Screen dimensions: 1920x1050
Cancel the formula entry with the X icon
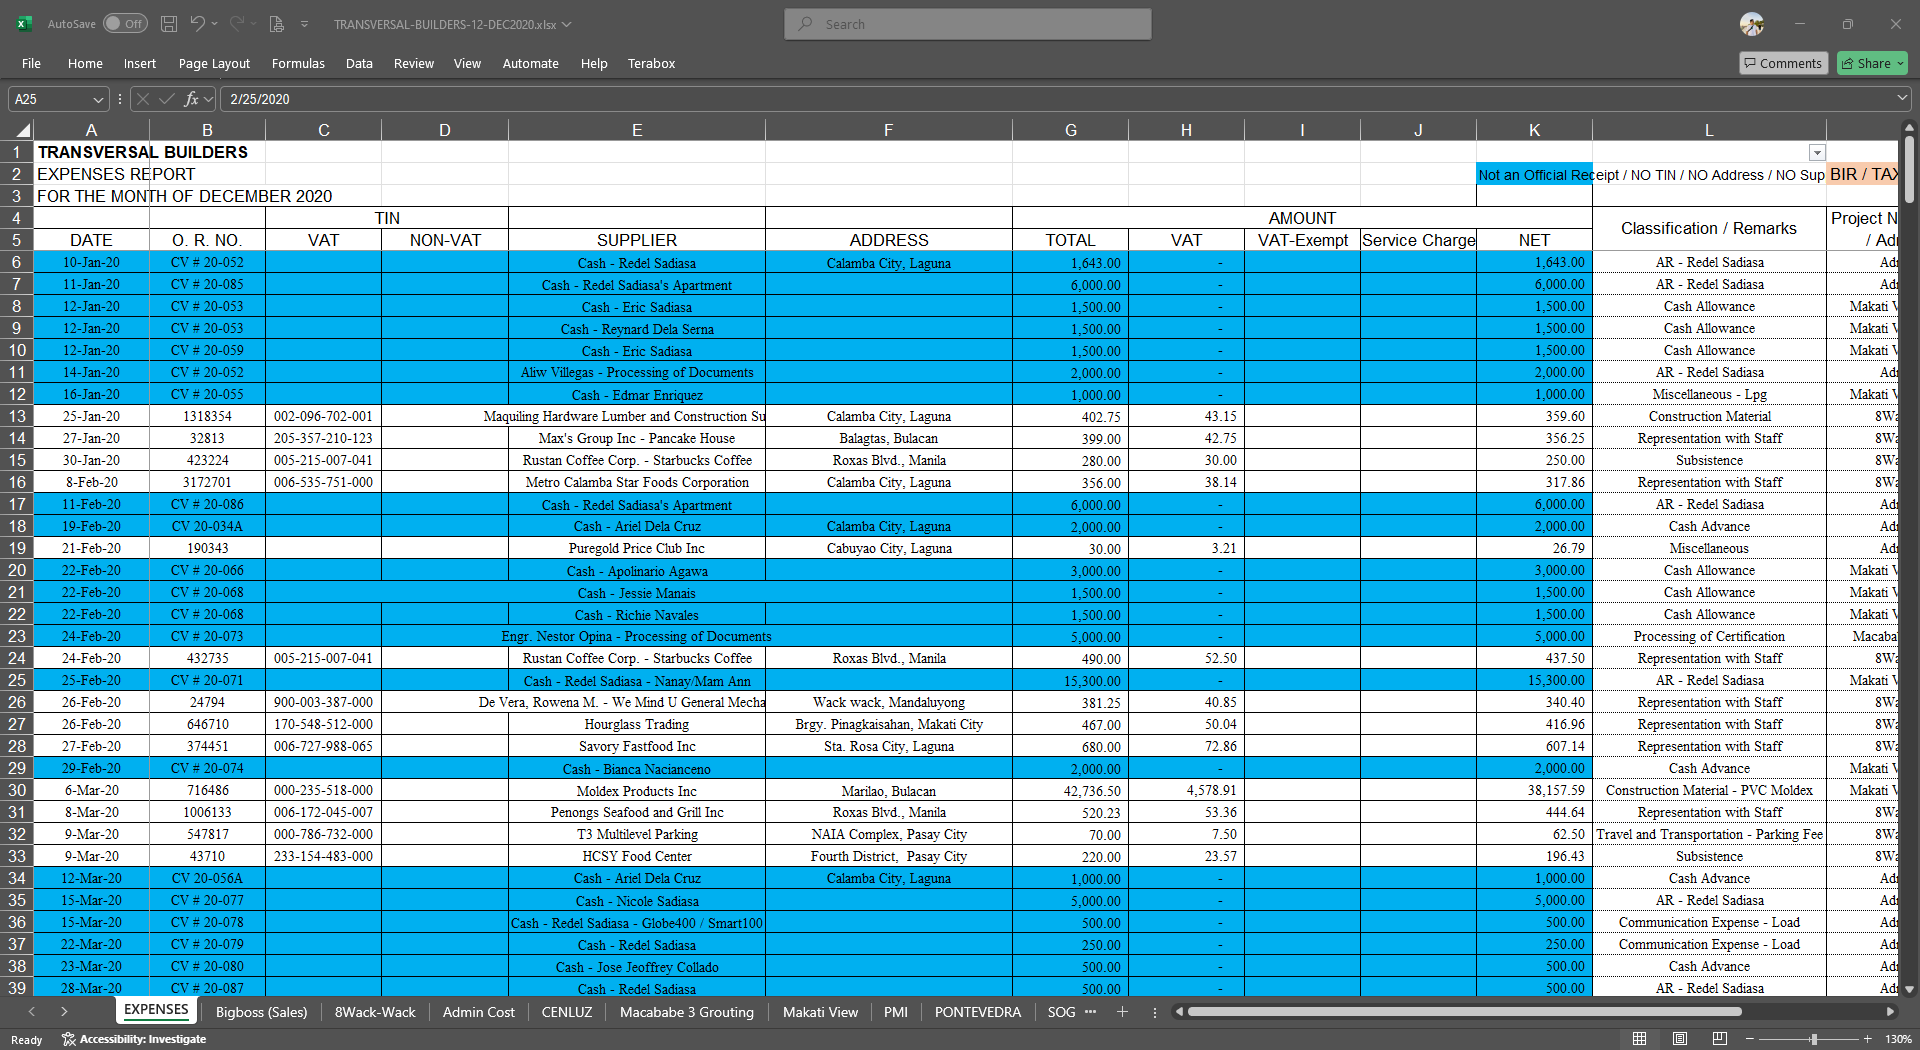click(x=143, y=99)
